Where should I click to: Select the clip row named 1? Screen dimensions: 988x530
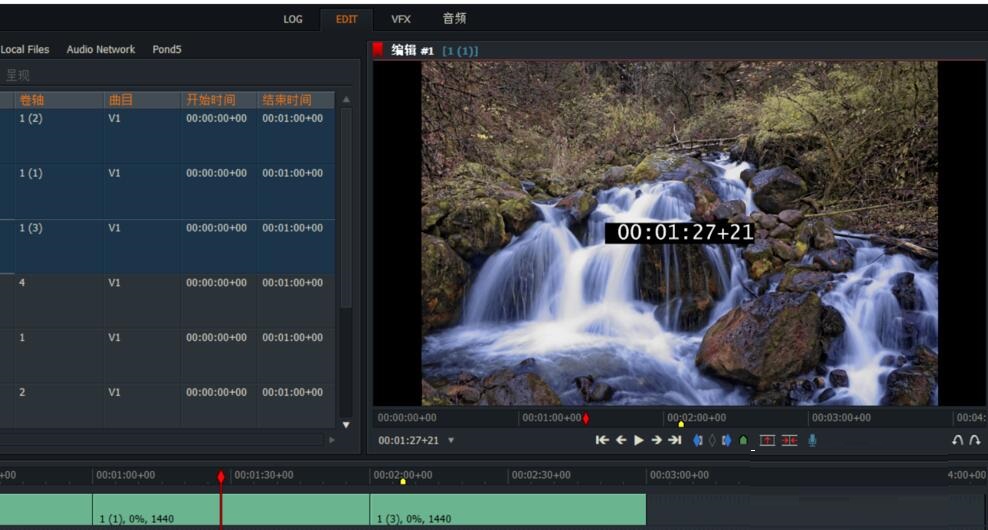click(167, 355)
